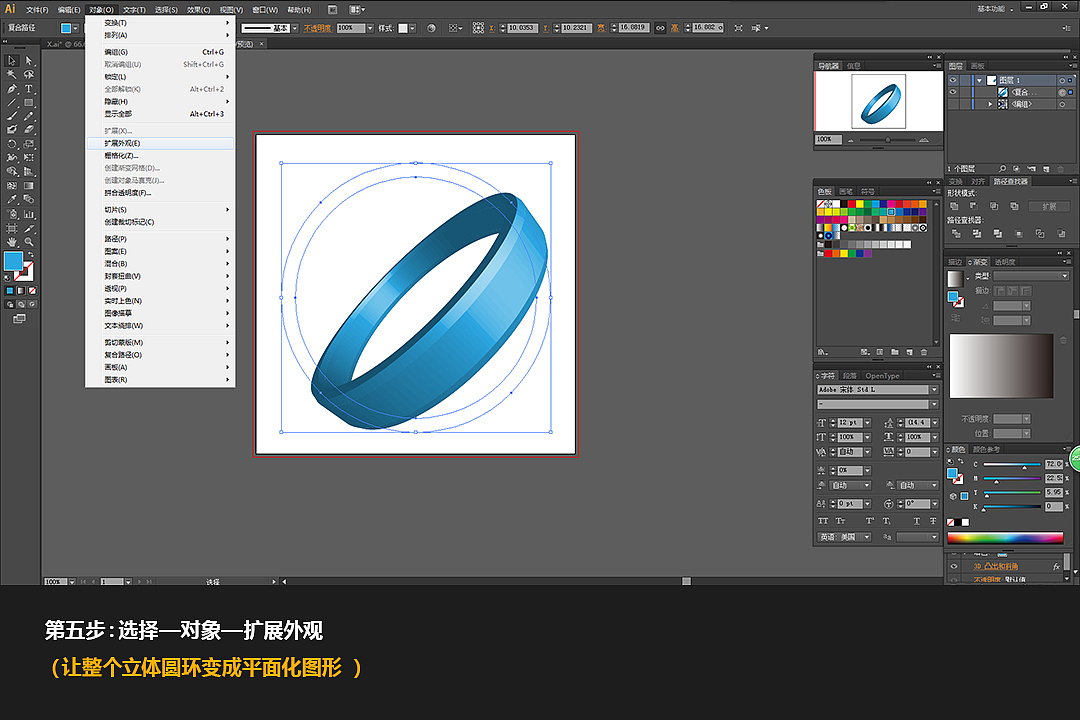Viewport: 1080px width, 720px height.
Task: Click the recolor artwork wheel icon
Action: (431, 28)
